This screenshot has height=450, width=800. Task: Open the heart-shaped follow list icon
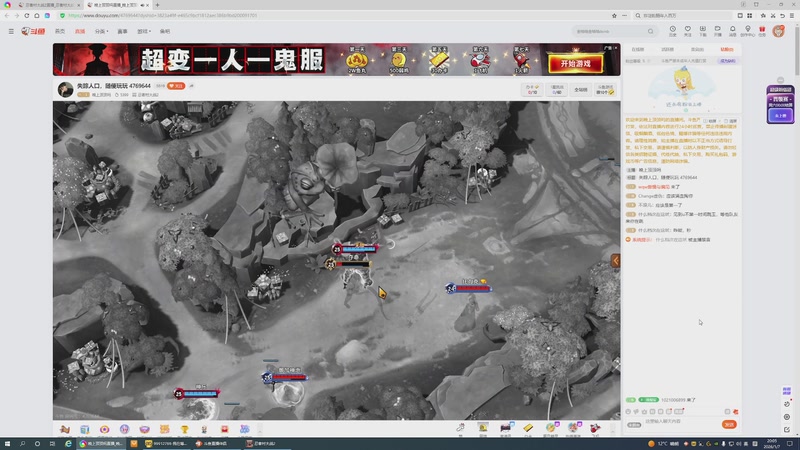(688, 31)
